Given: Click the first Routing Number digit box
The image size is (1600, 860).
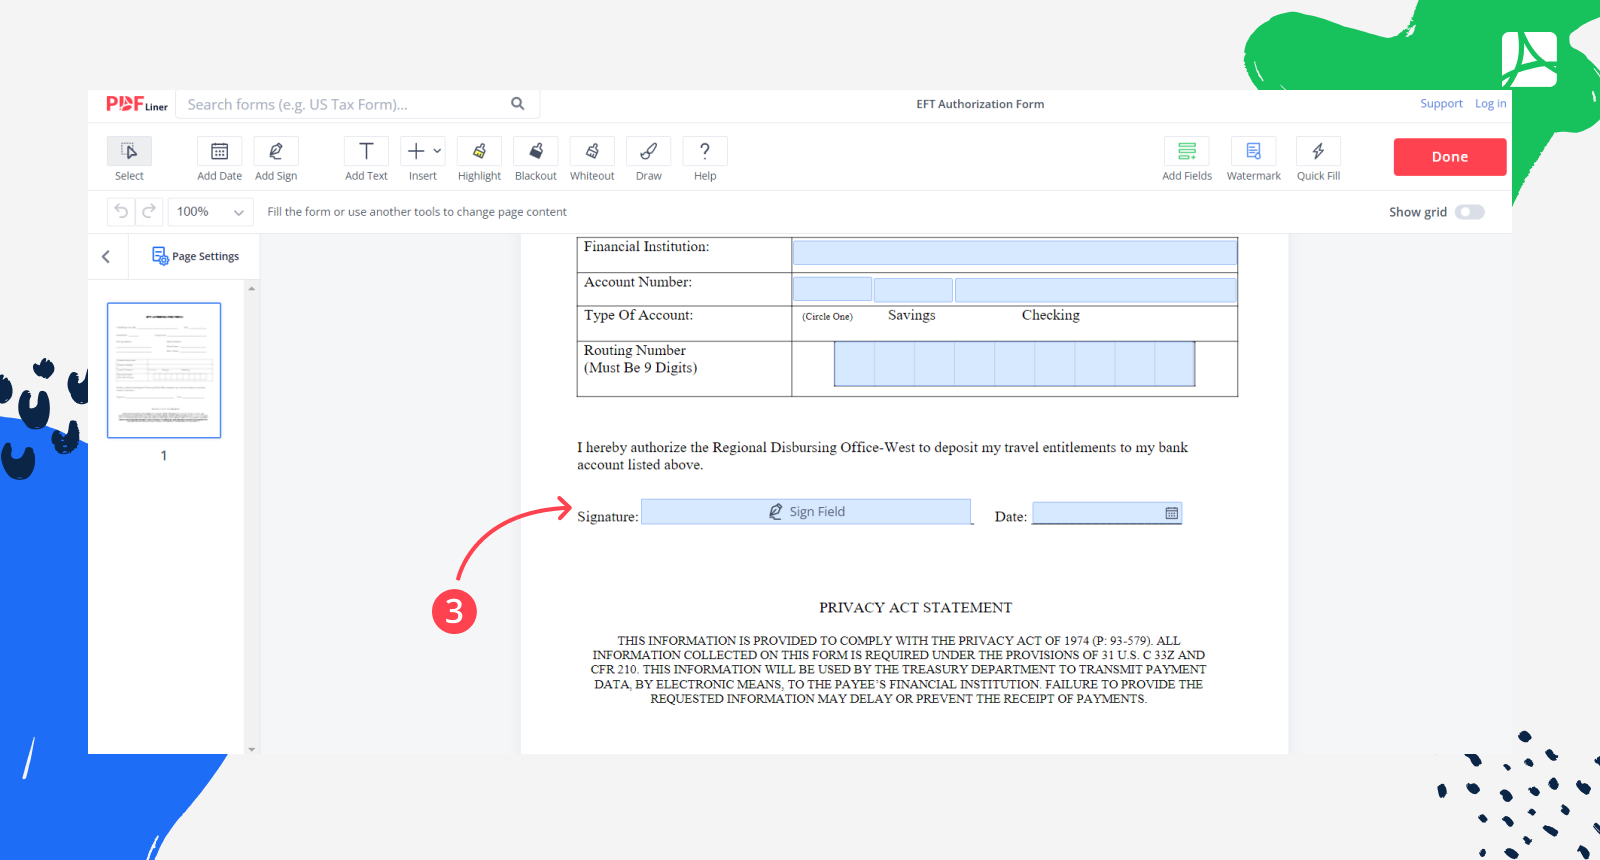Looking at the screenshot, I should point(855,364).
